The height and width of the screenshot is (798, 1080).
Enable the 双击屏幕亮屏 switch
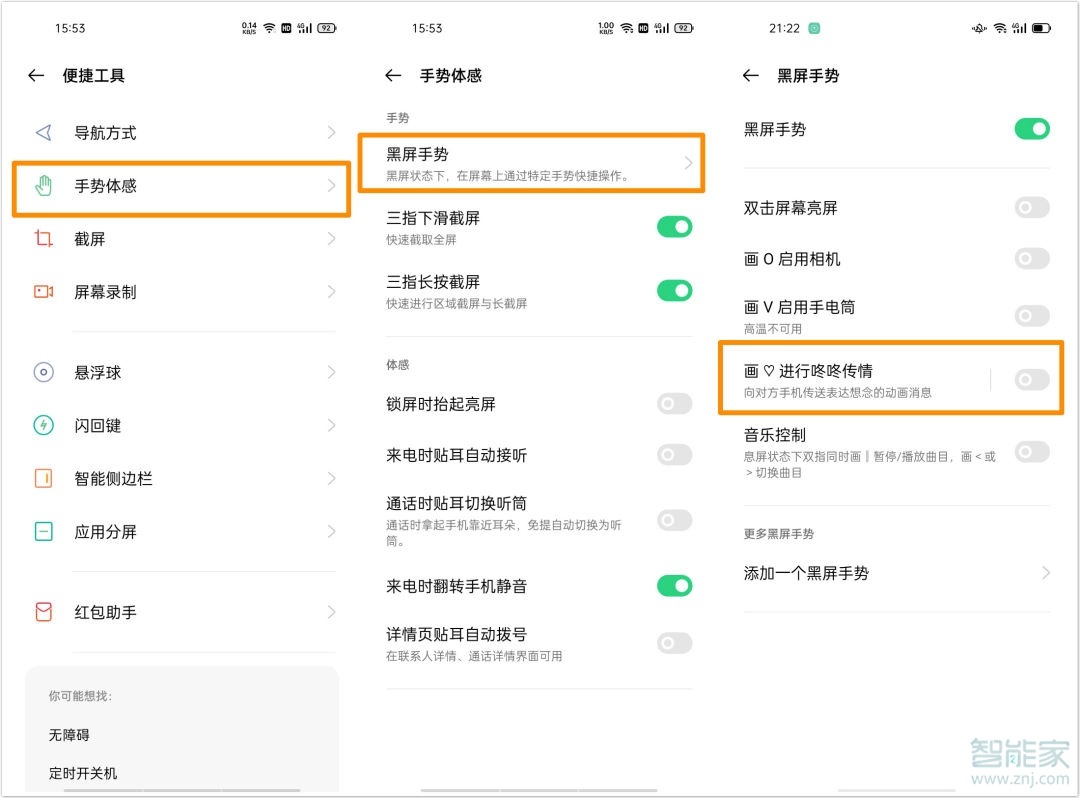tap(1032, 208)
